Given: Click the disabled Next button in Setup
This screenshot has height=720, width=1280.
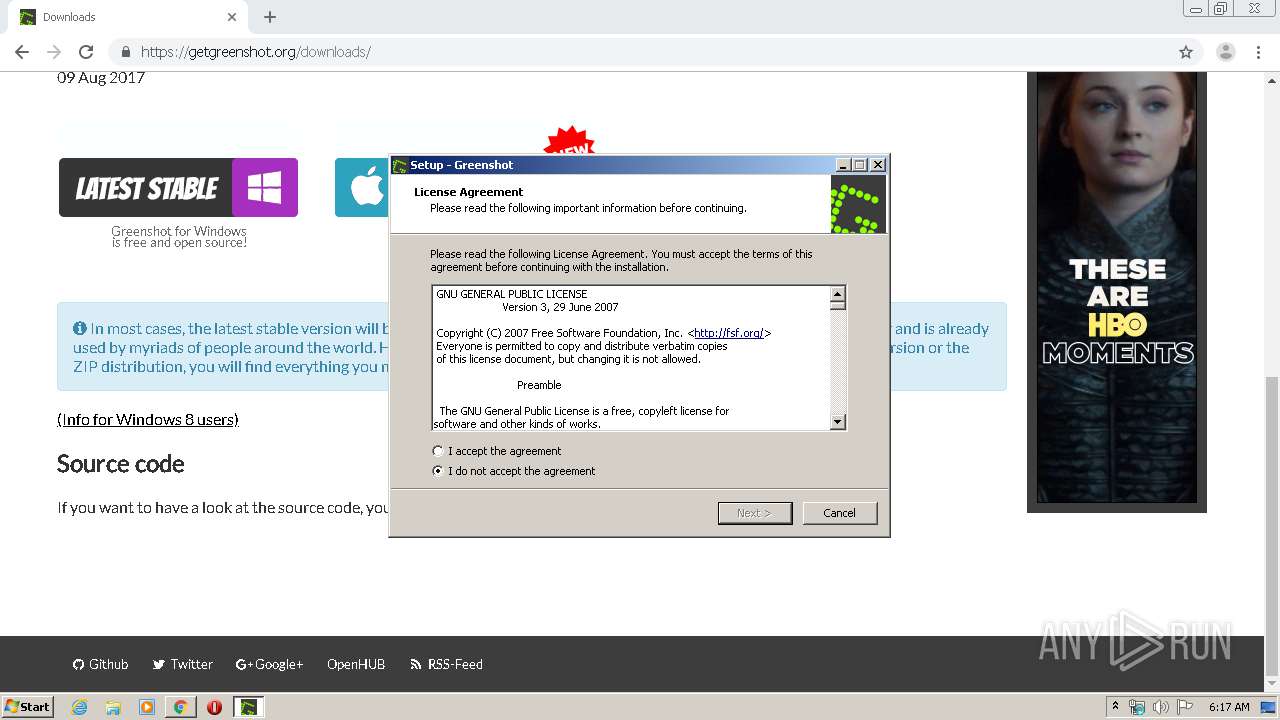Looking at the screenshot, I should click(755, 513).
